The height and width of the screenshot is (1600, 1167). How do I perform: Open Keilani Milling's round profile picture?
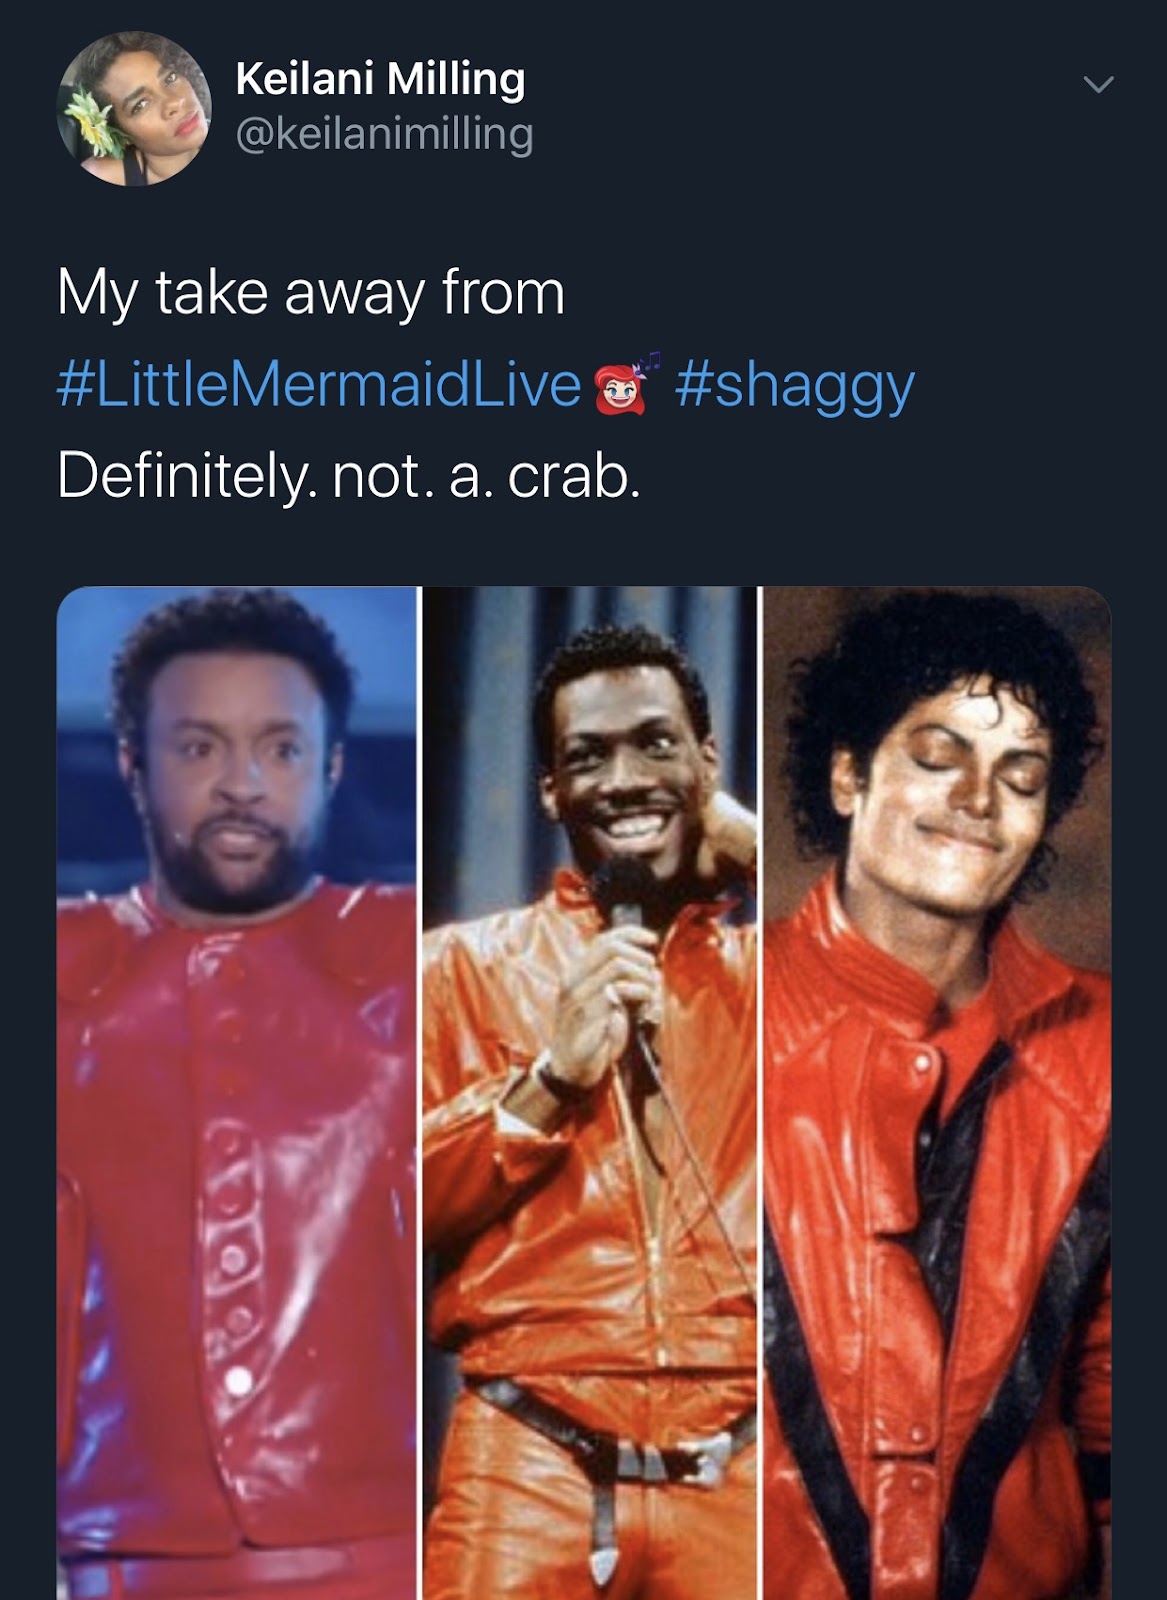click(134, 108)
